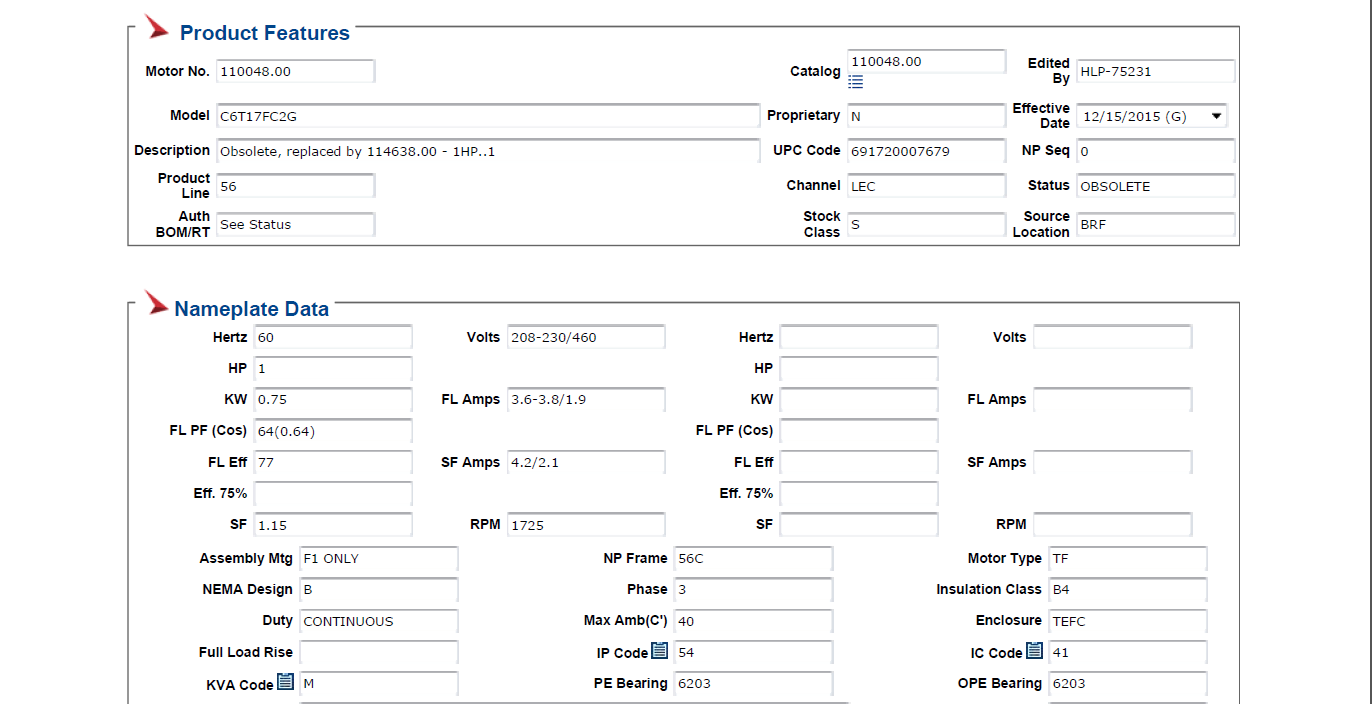Click the UPC Code field

(x=927, y=151)
